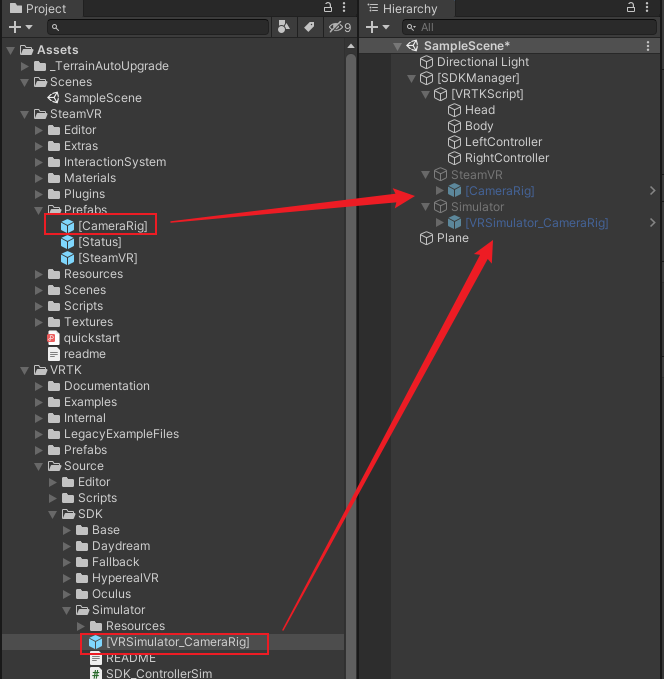Select the quickstart PDF file icon

coord(53,338)
